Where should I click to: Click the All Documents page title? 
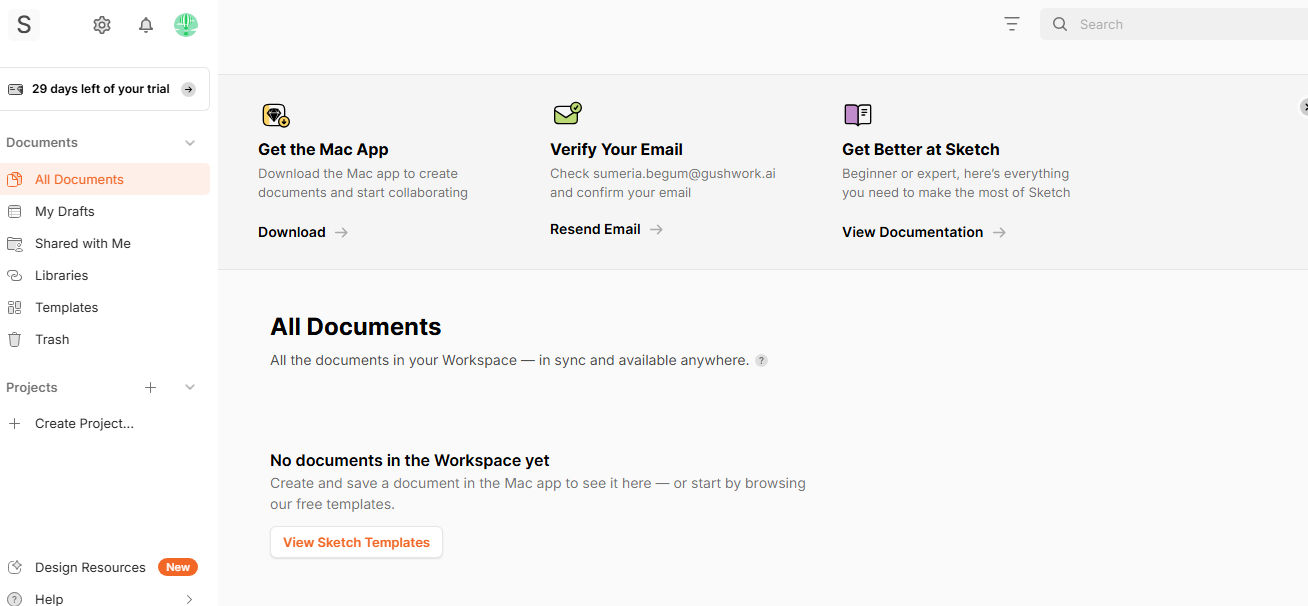(x=355, y=327)
